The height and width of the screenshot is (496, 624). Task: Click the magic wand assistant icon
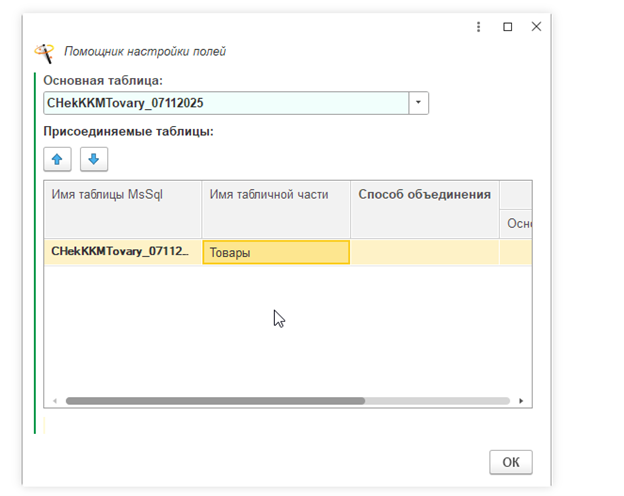click(45, 51)
